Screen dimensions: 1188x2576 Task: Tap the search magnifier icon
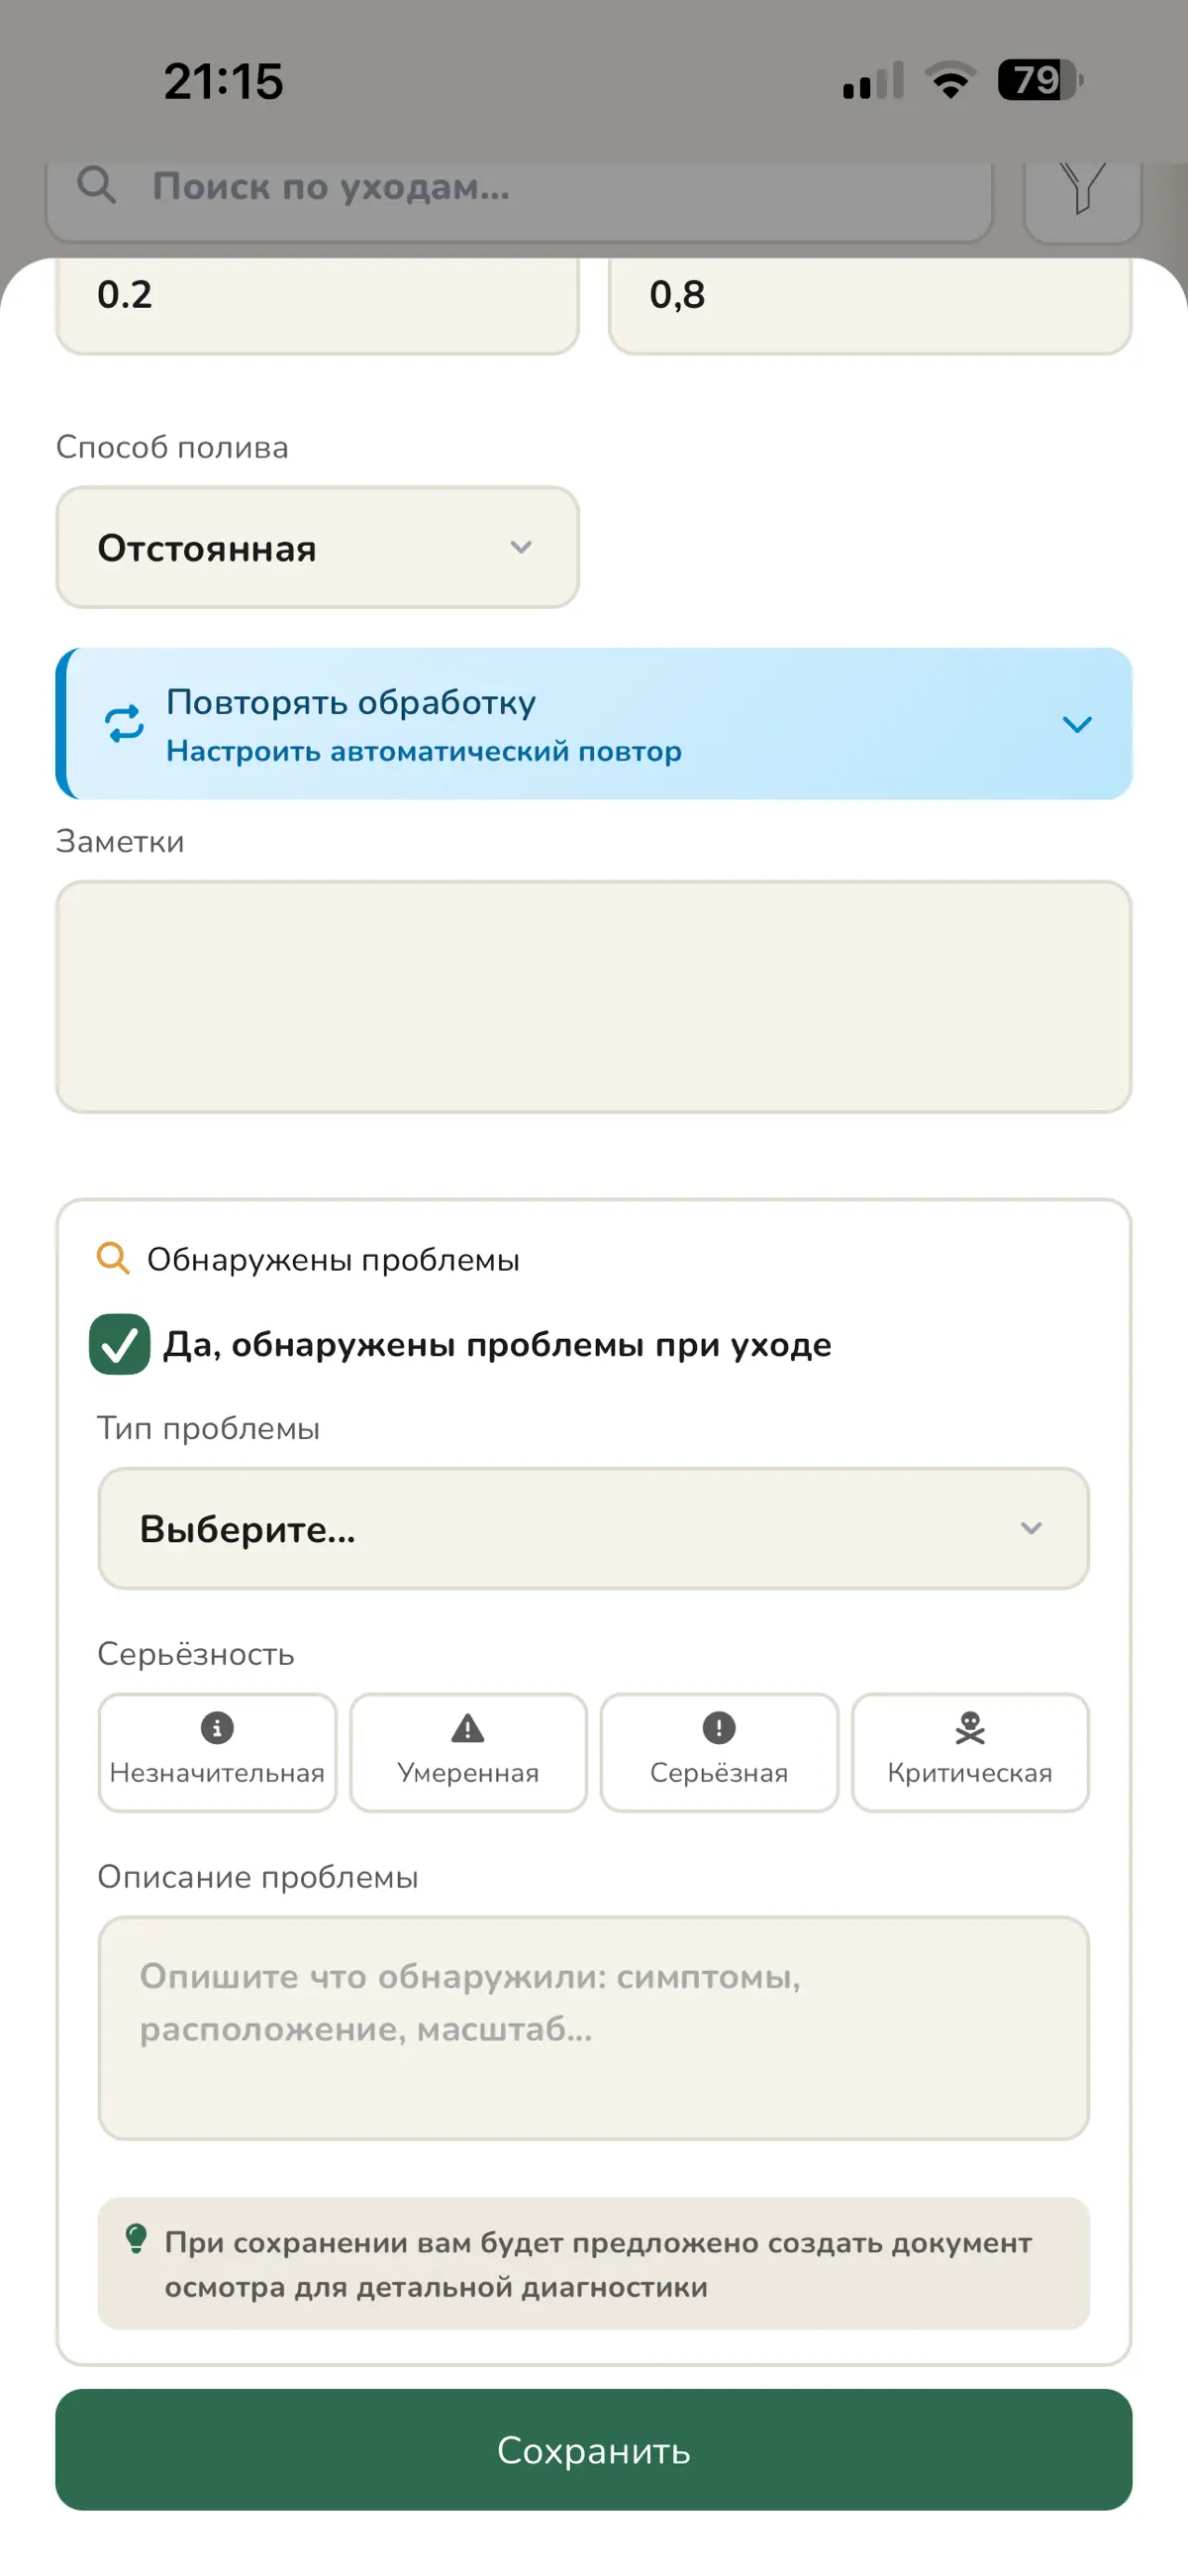[96, 184]
